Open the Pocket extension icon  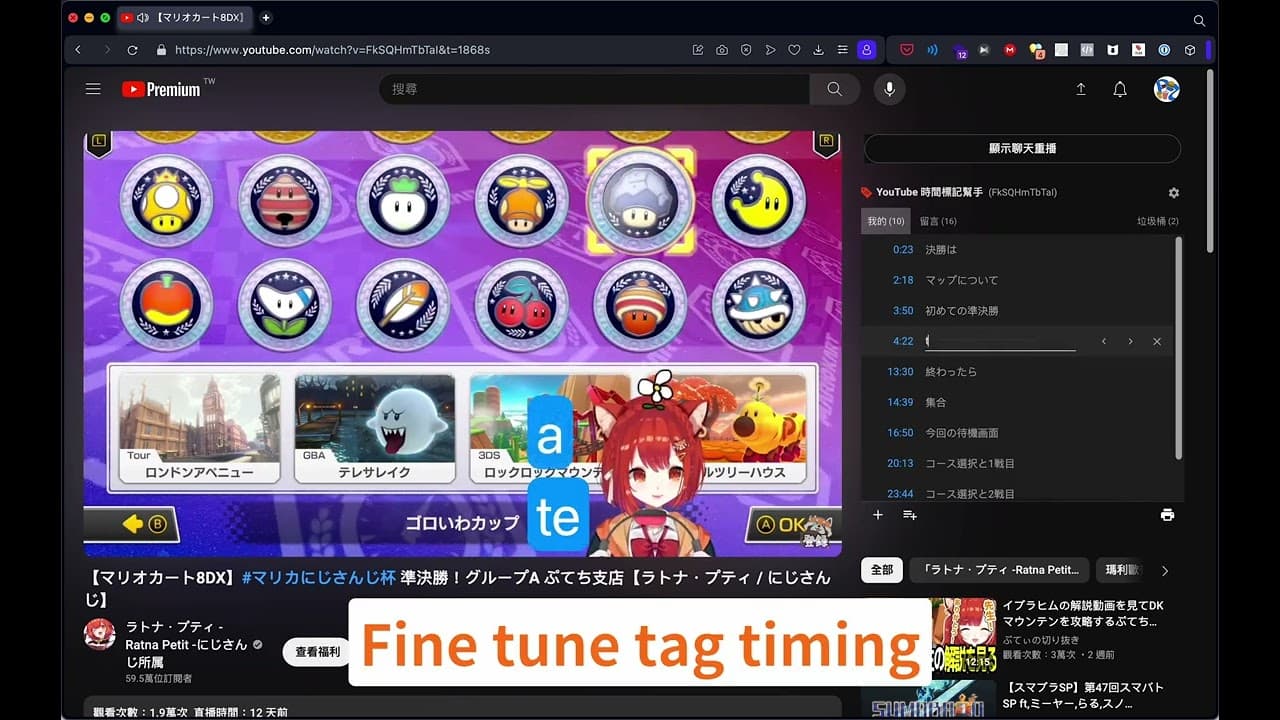(x=907, y=49)
